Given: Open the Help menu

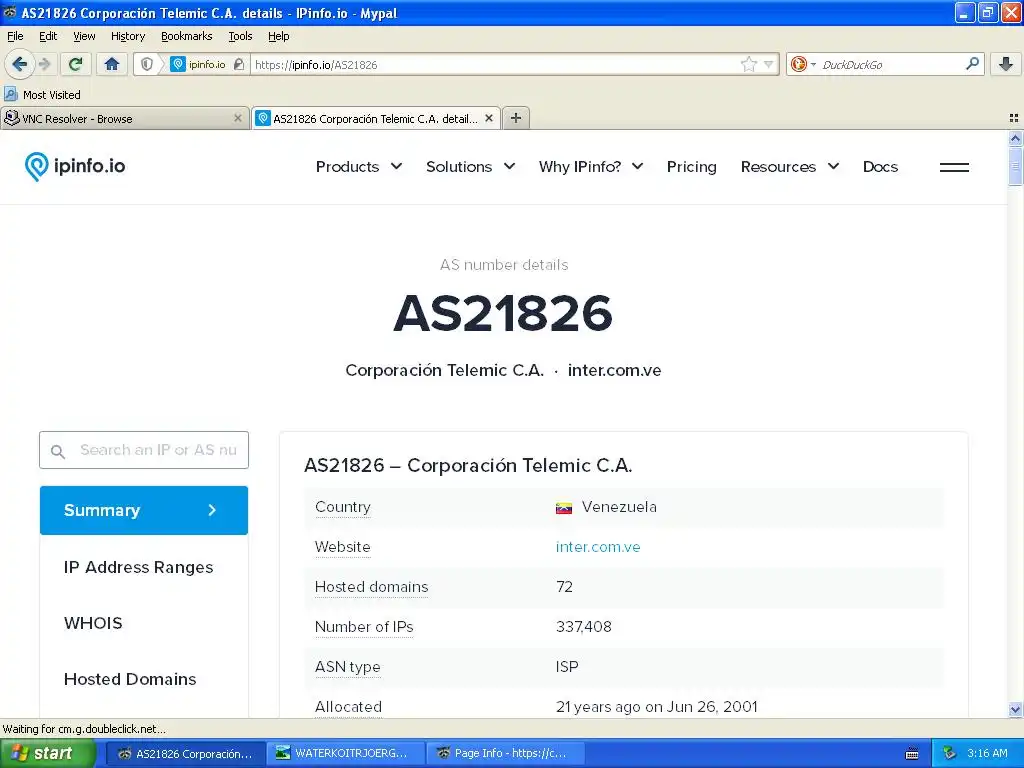Looking at the screenshot, I should 279,36.
